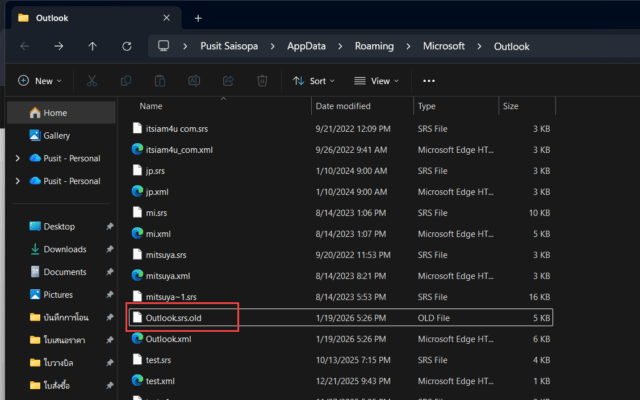Viewport: 640px width, 400px height.
Task: Open the Sort options dropdown
Action: (313, 81)
